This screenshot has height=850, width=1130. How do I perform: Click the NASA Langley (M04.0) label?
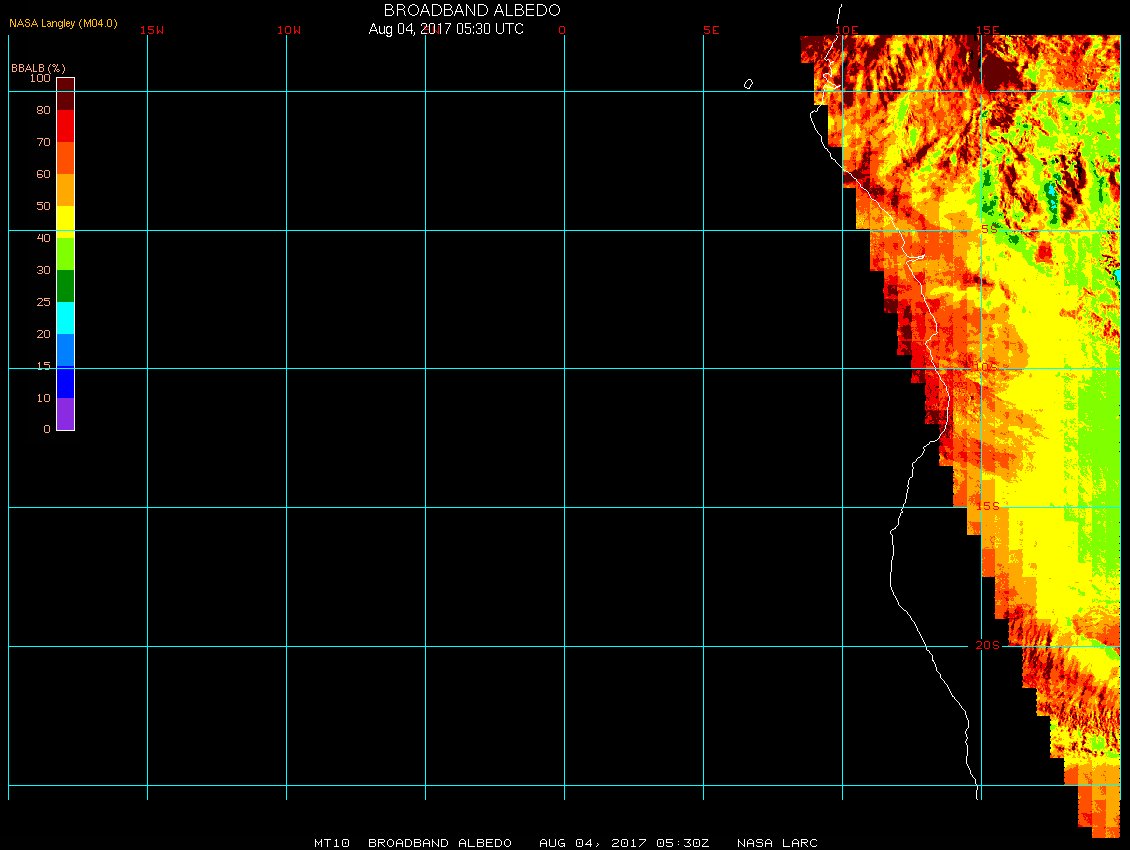[63, 22]
